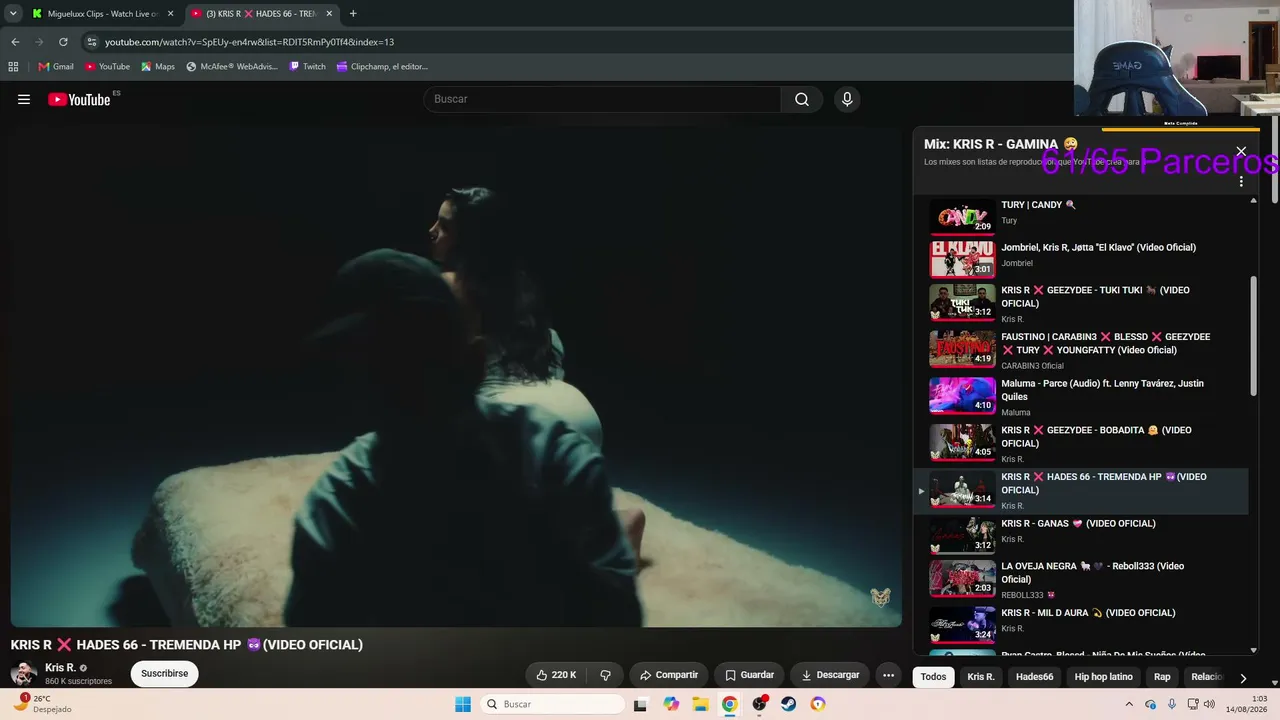Play LA OVEJA NEGRA by Reboll333

pyautogui.click(x=1080, y=580)
